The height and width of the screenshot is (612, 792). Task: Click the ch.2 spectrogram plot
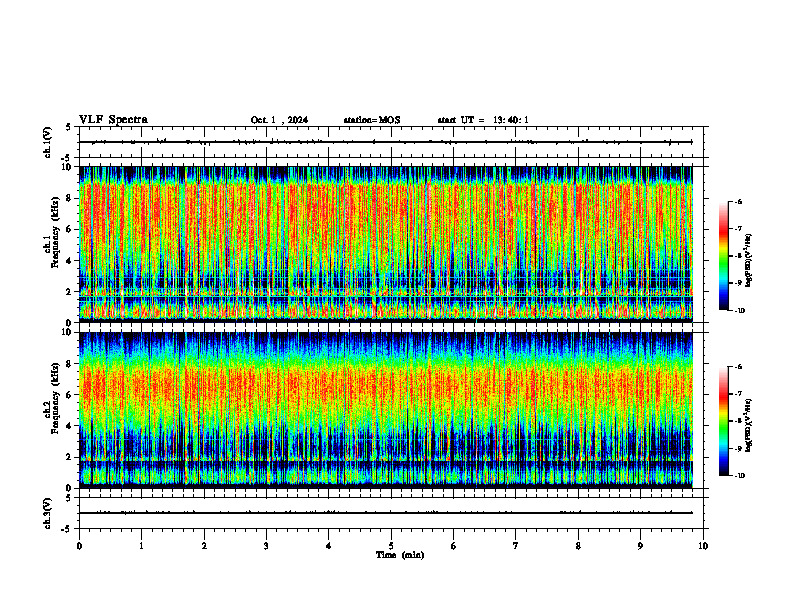386,410
